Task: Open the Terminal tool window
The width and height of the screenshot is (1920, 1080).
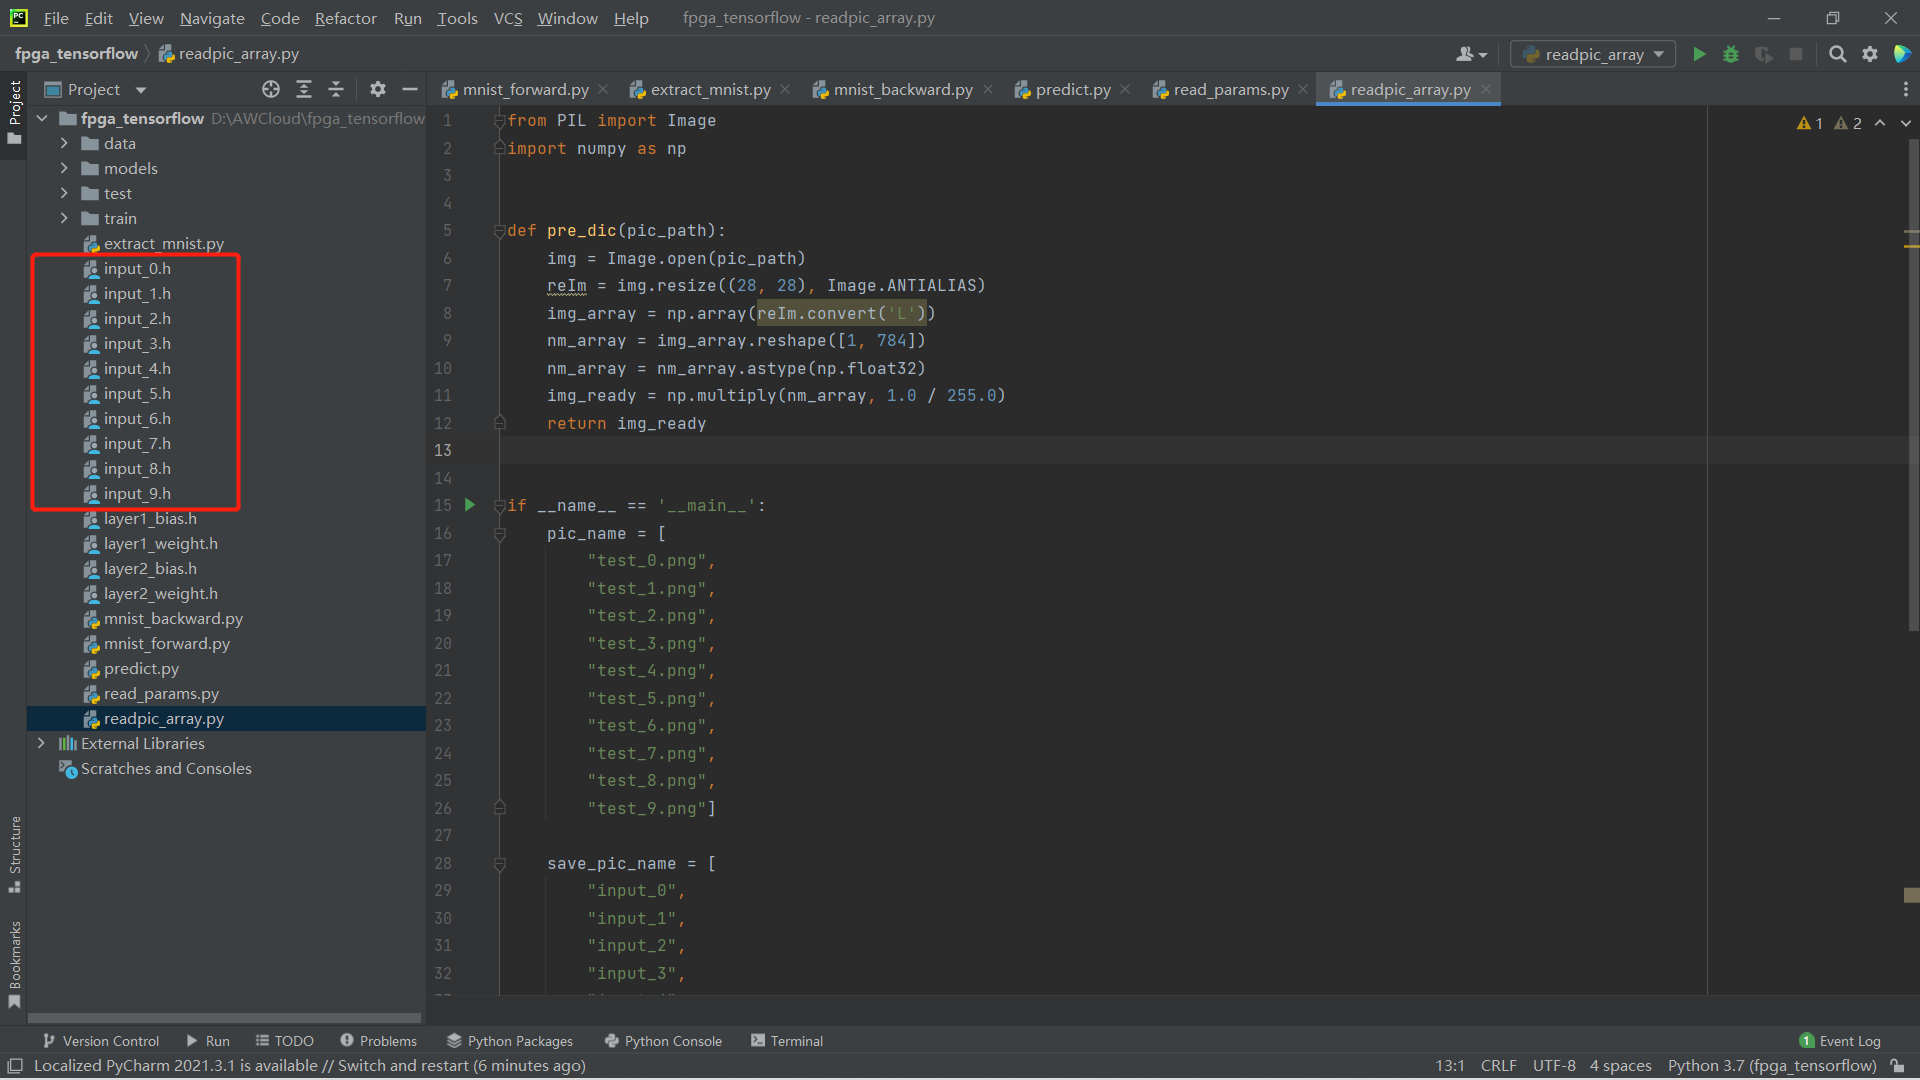Action: pos(787,1041)
